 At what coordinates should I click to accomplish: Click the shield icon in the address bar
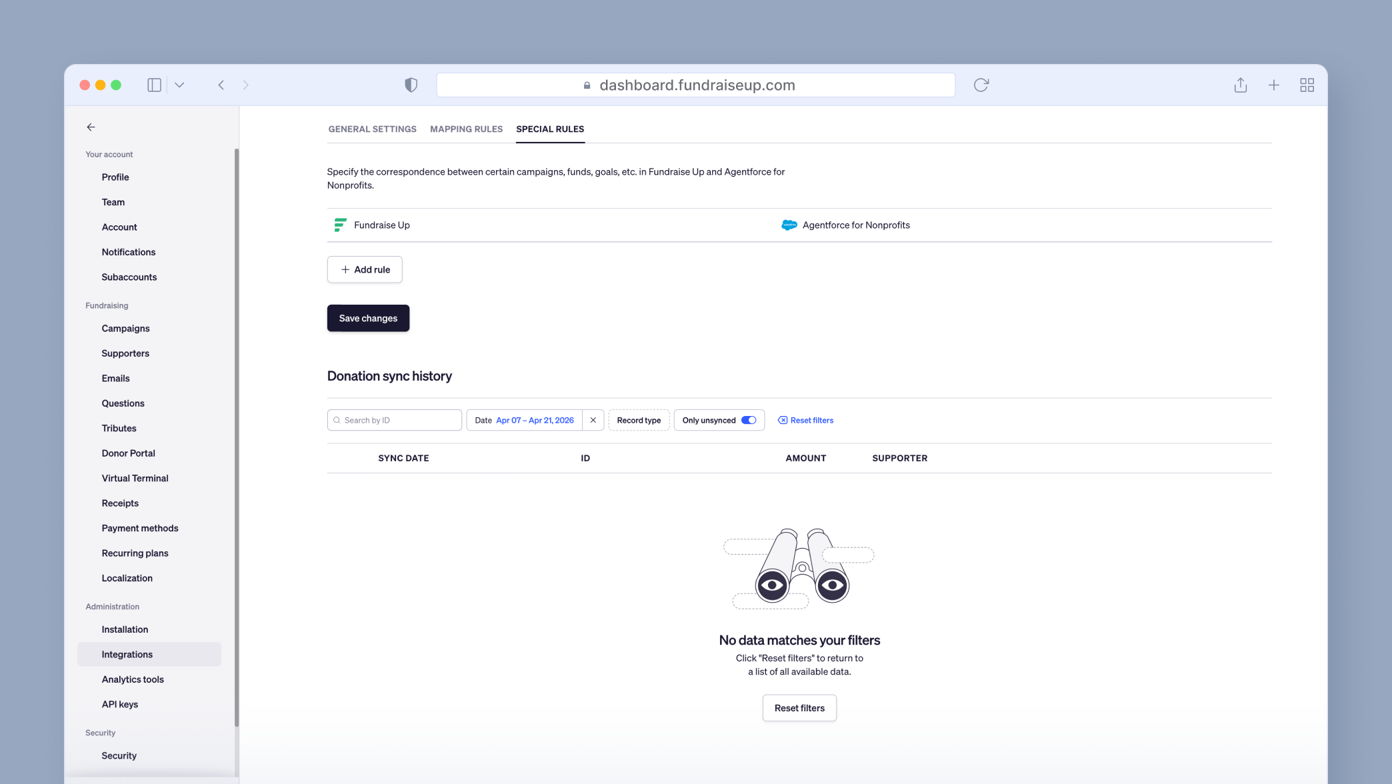[x=411, y=85]
